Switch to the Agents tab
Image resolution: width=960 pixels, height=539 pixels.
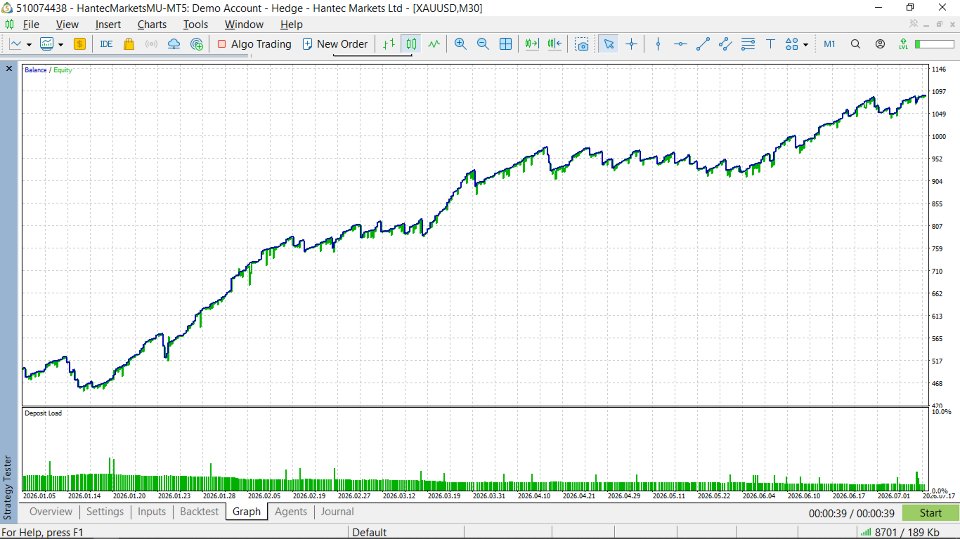pyautogui.click(x=291, y=511)
